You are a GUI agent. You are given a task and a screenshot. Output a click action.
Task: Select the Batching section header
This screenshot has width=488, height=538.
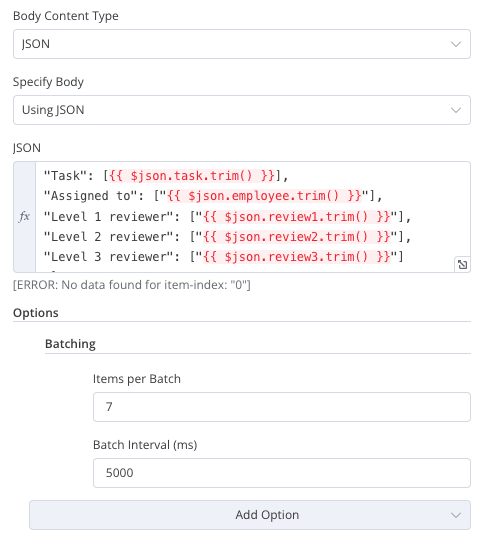[x=70, y=344]
